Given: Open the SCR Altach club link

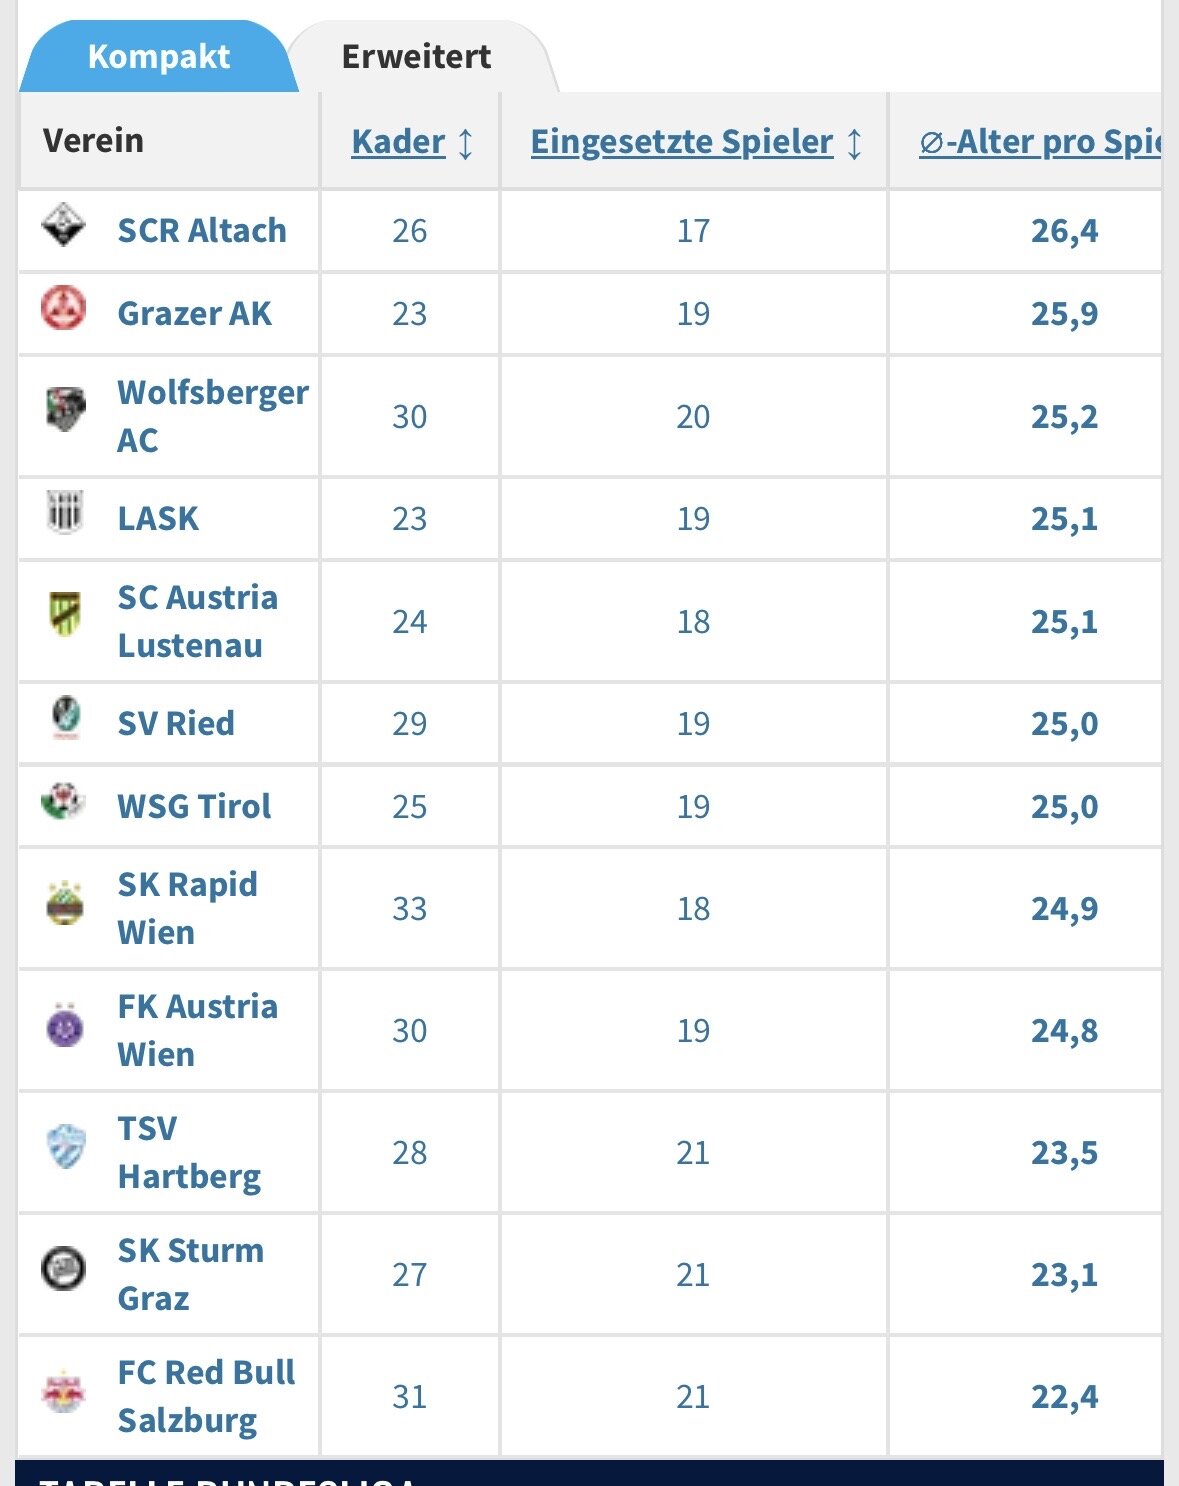Looking at the screenshot, I should (202, 230).
